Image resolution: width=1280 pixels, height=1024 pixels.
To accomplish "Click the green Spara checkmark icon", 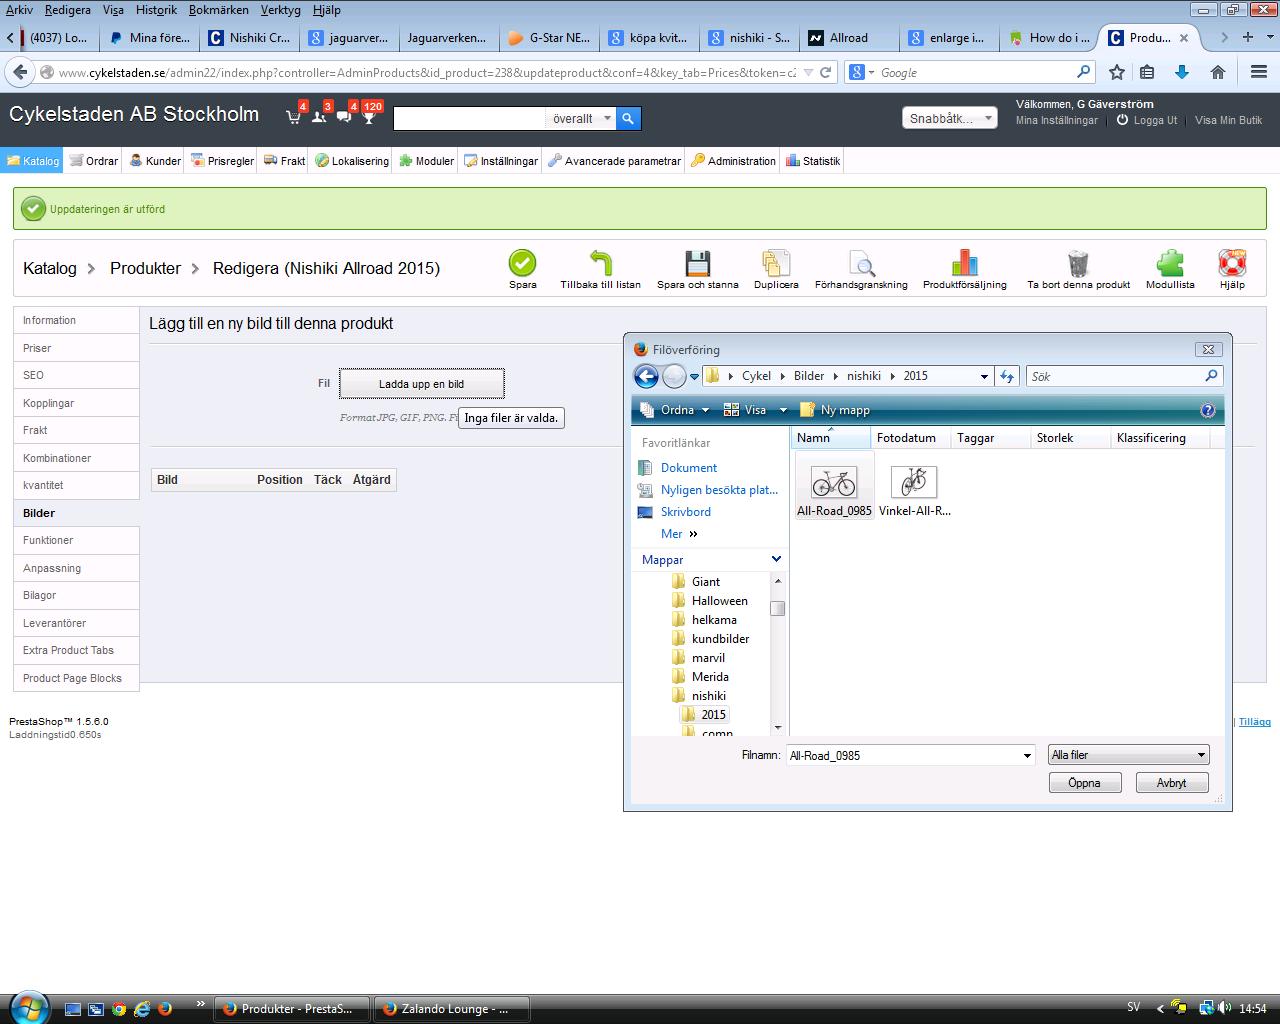I will (522, 263).
